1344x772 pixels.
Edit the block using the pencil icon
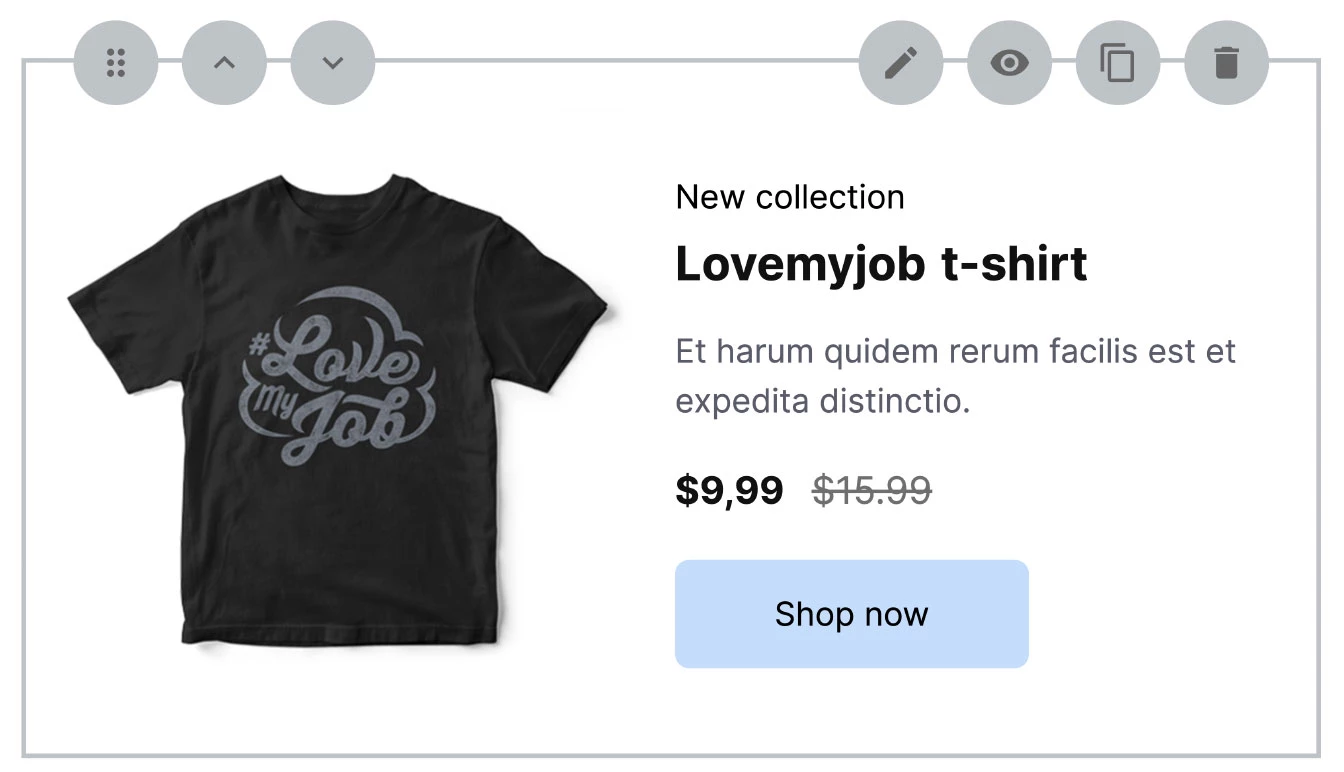[901, 63]
